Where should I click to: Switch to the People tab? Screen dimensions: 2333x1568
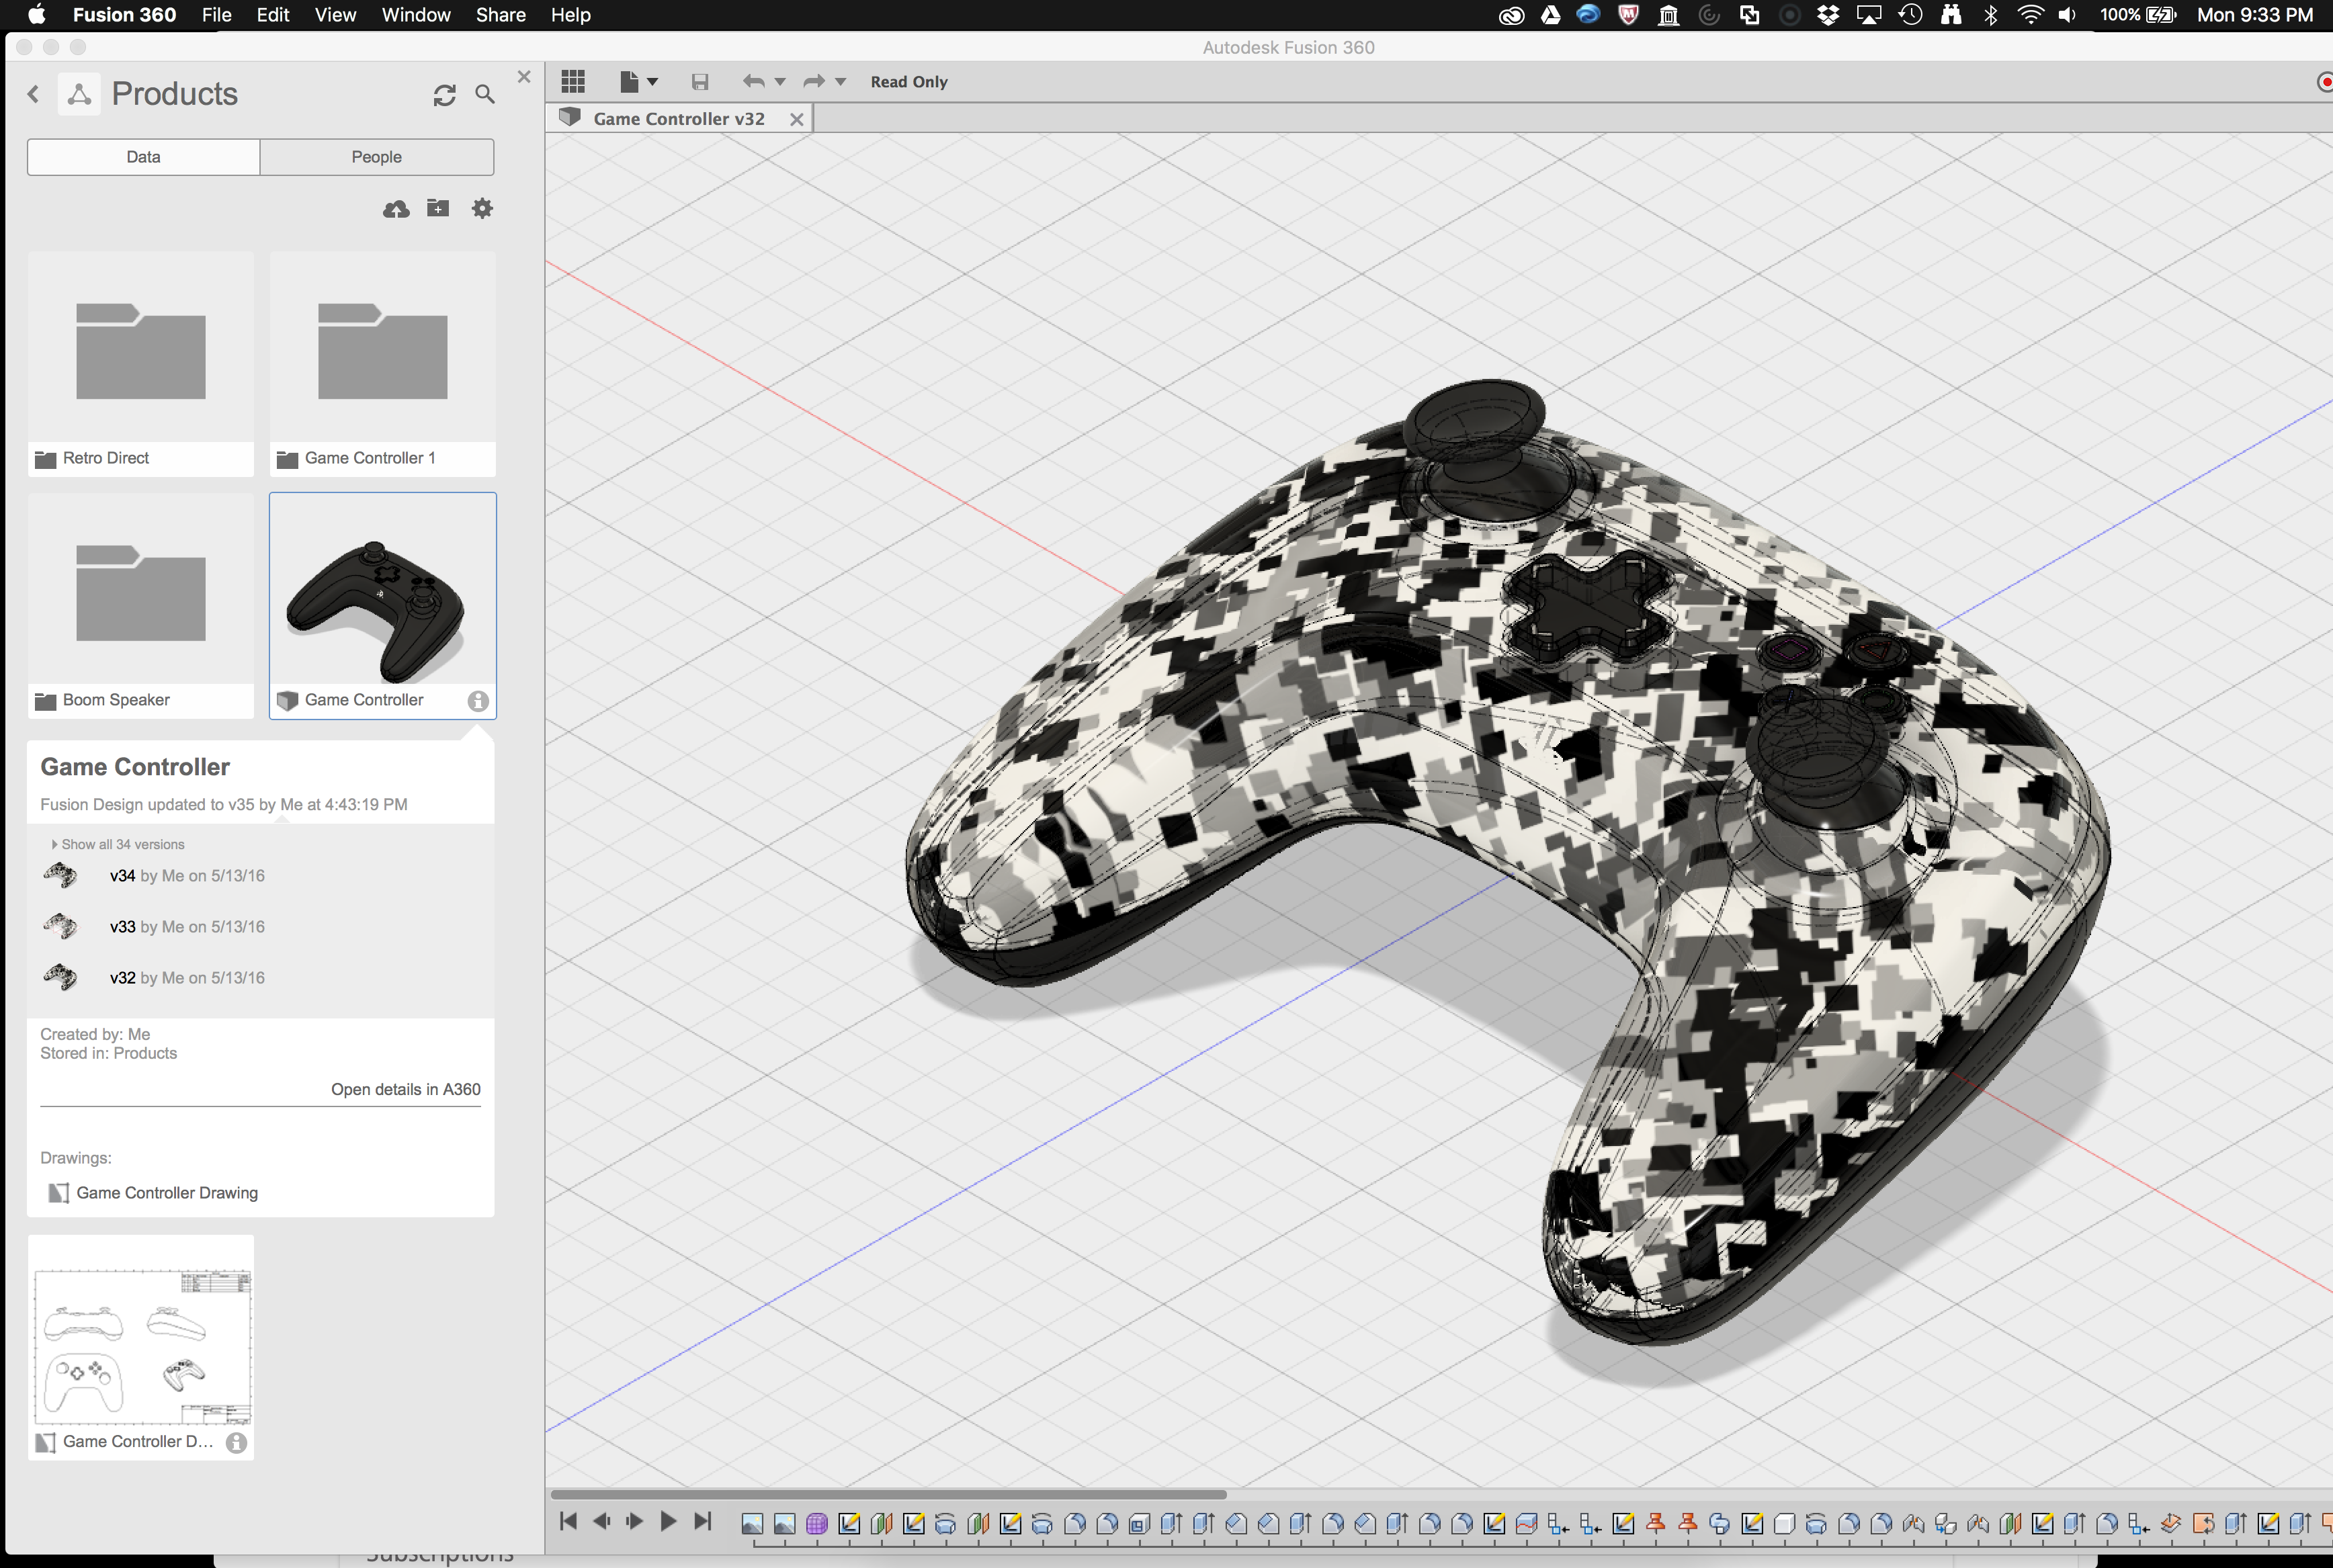pyautogui.click(x=376, y=157)
